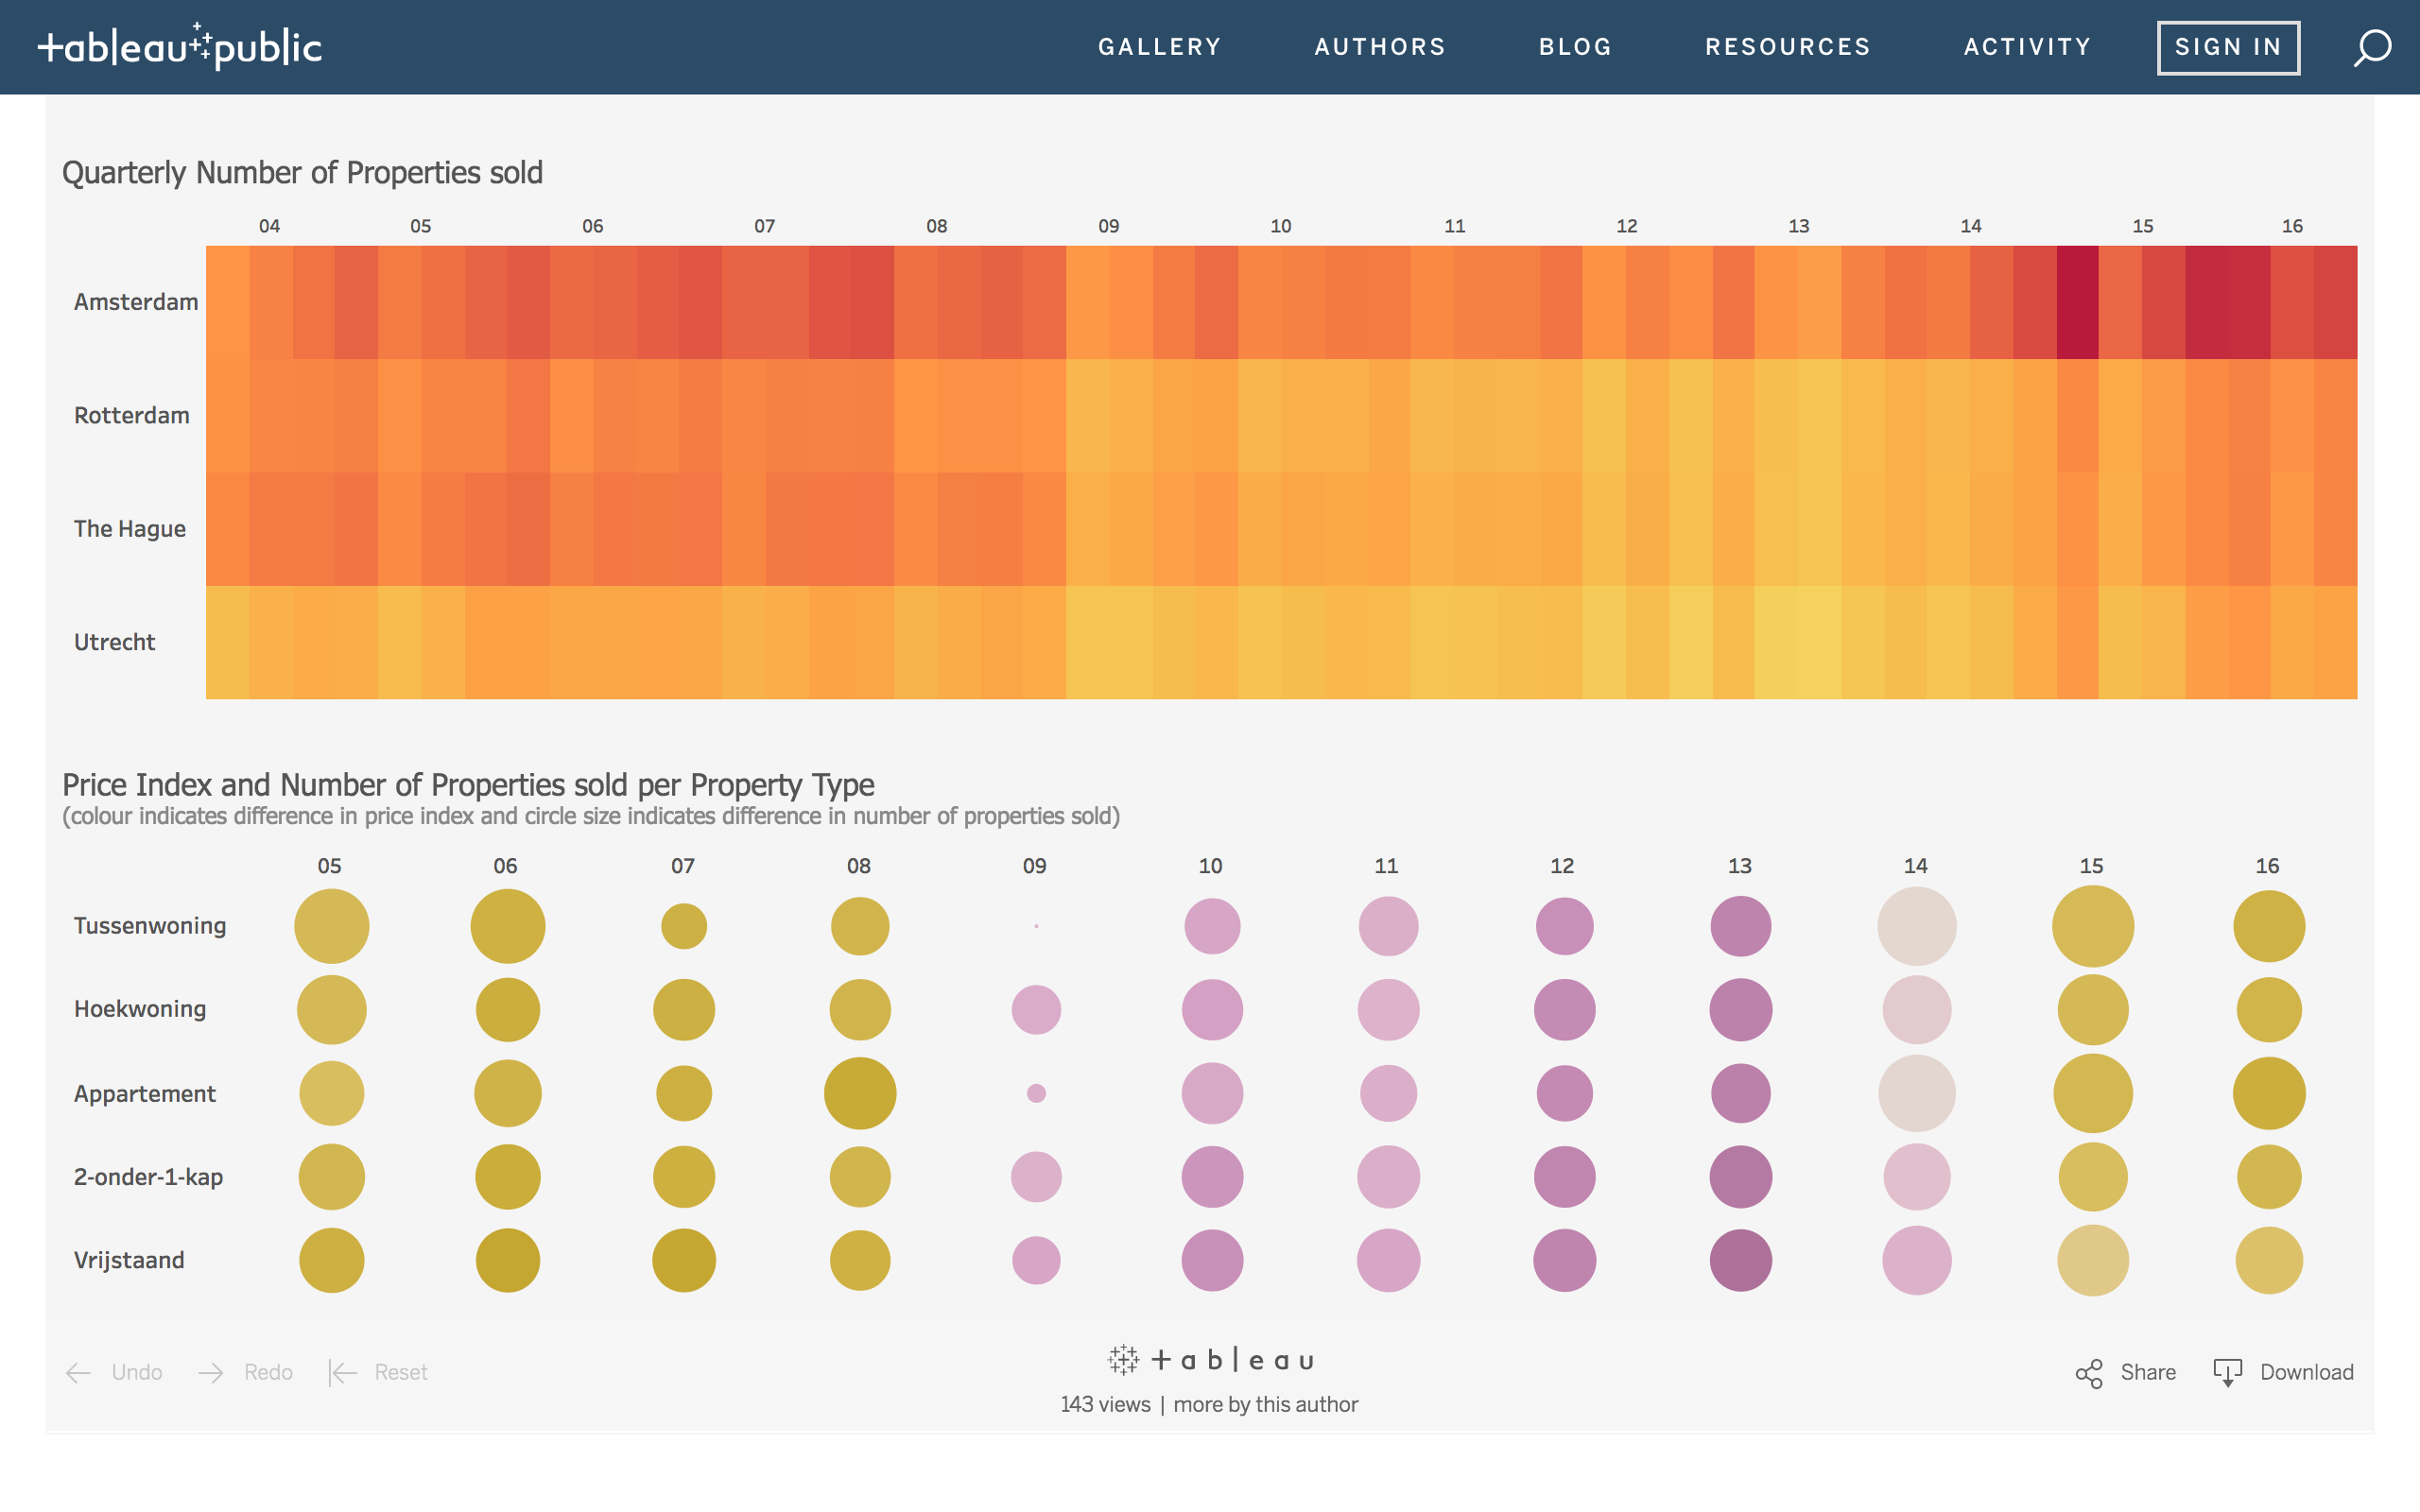Click the Reset icon

pyautogui.click(x=343, y=1373)
